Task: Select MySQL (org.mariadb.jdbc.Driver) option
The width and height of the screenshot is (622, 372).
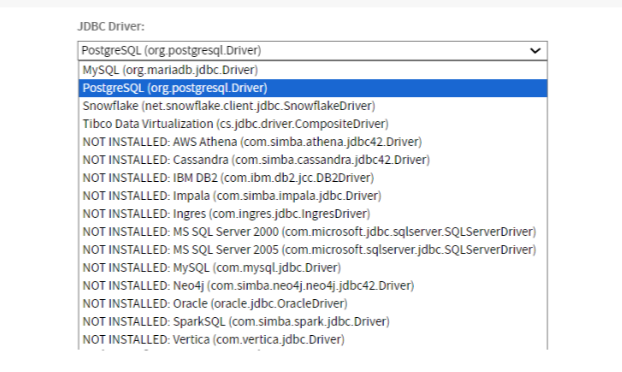Action: [x=313, y=70]
